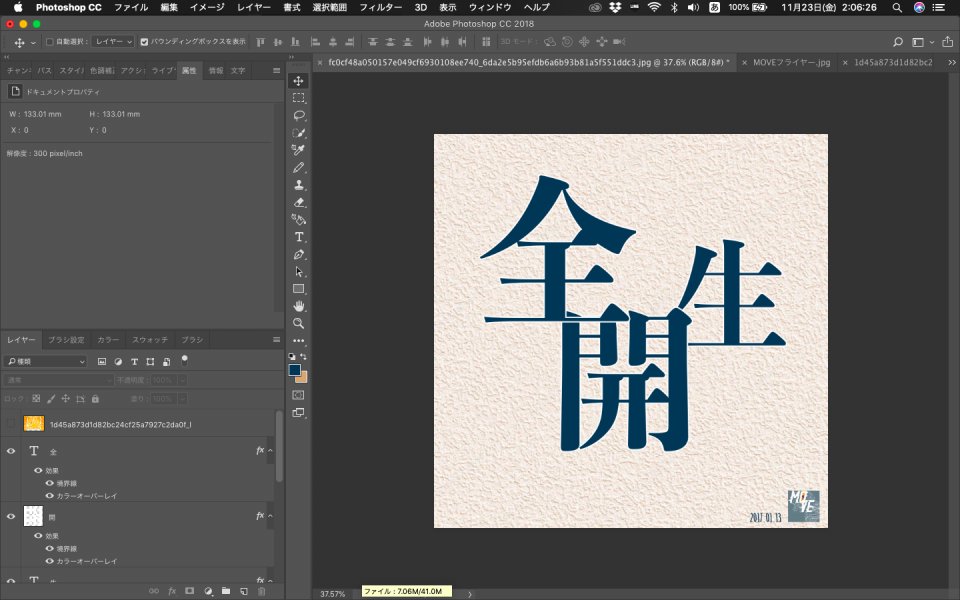The height and width of the screenshot is (600, 960).
Task: Pick the Eraser tool in toolbar
Action: (298, 202)
